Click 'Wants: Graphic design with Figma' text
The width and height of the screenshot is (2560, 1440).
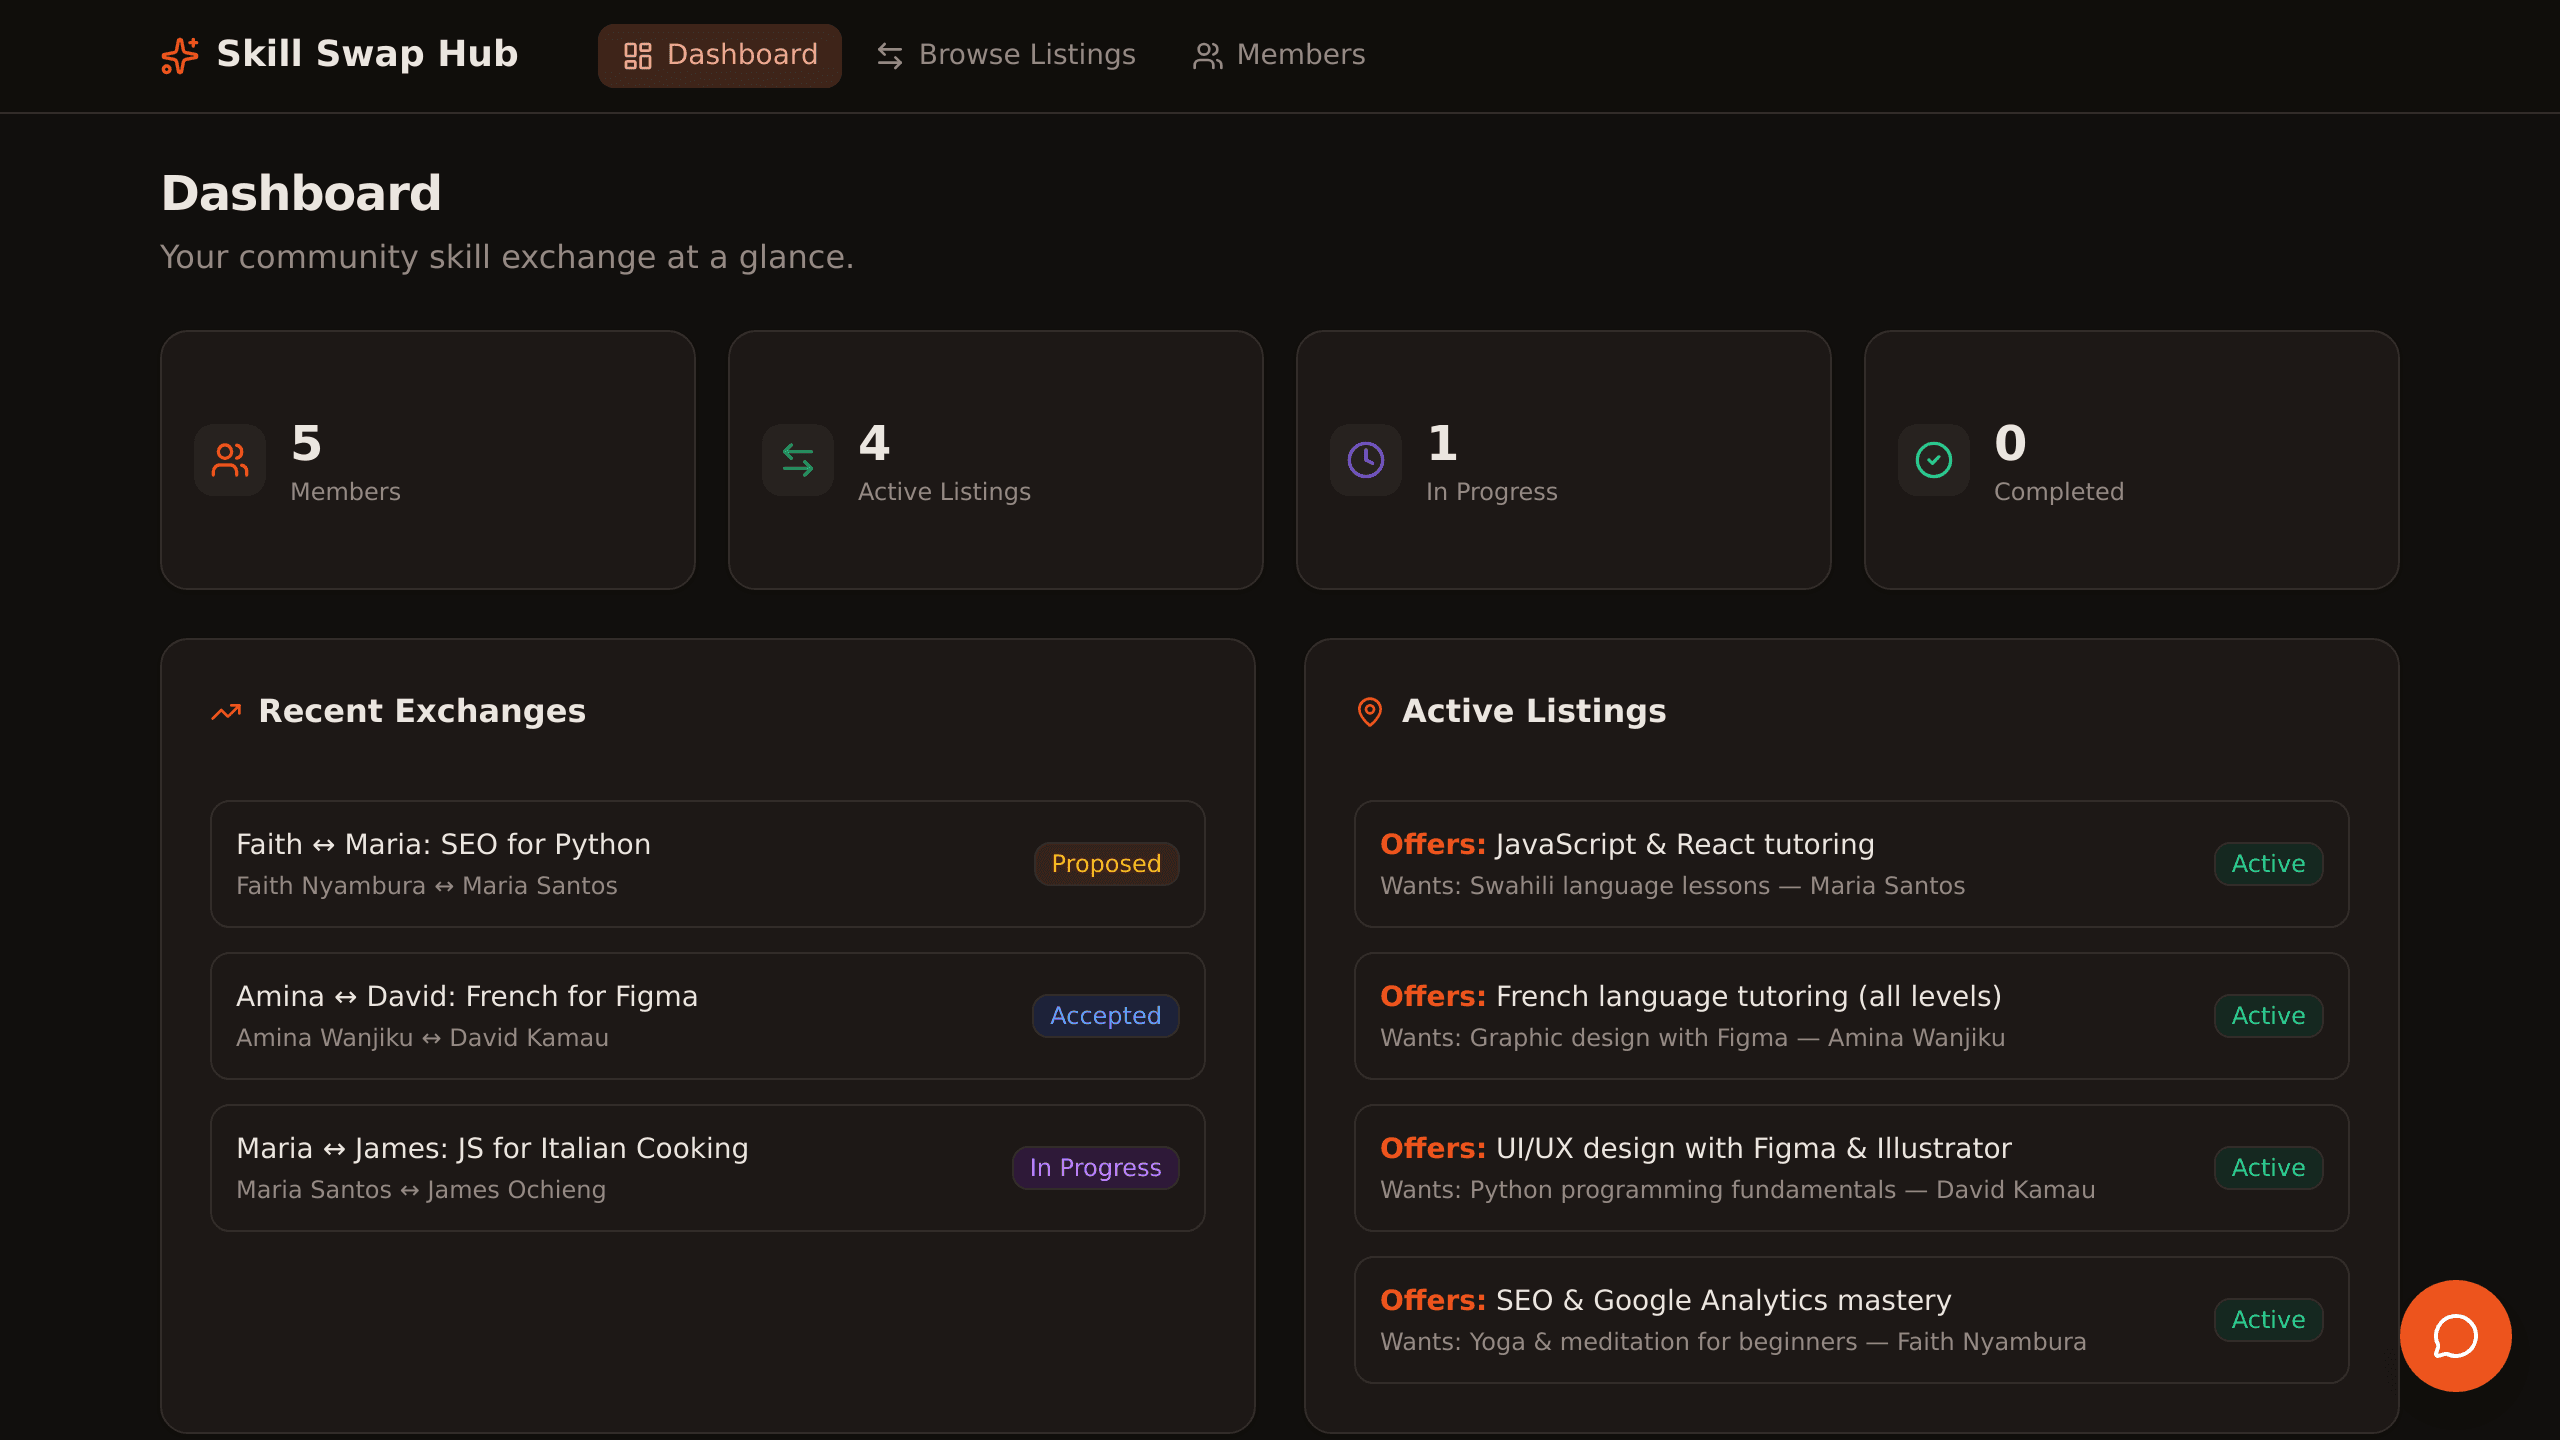point(1584,1038)
